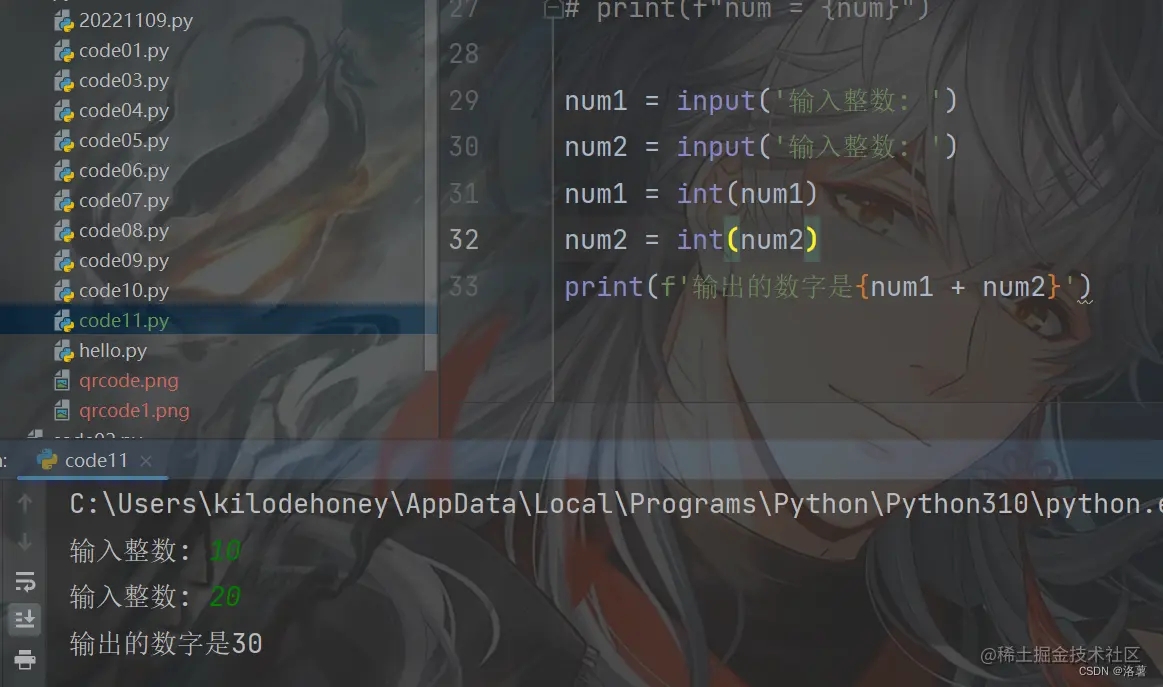Click line number 32 in gutter
The height and width of the screenshot is (687, 1163).
click(x=464, y=240)
